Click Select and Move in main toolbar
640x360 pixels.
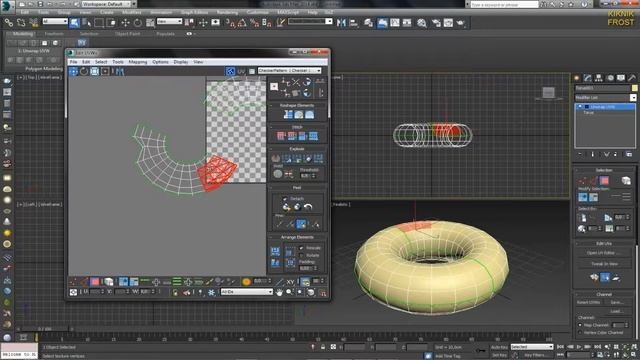click(x=125, y=23)
